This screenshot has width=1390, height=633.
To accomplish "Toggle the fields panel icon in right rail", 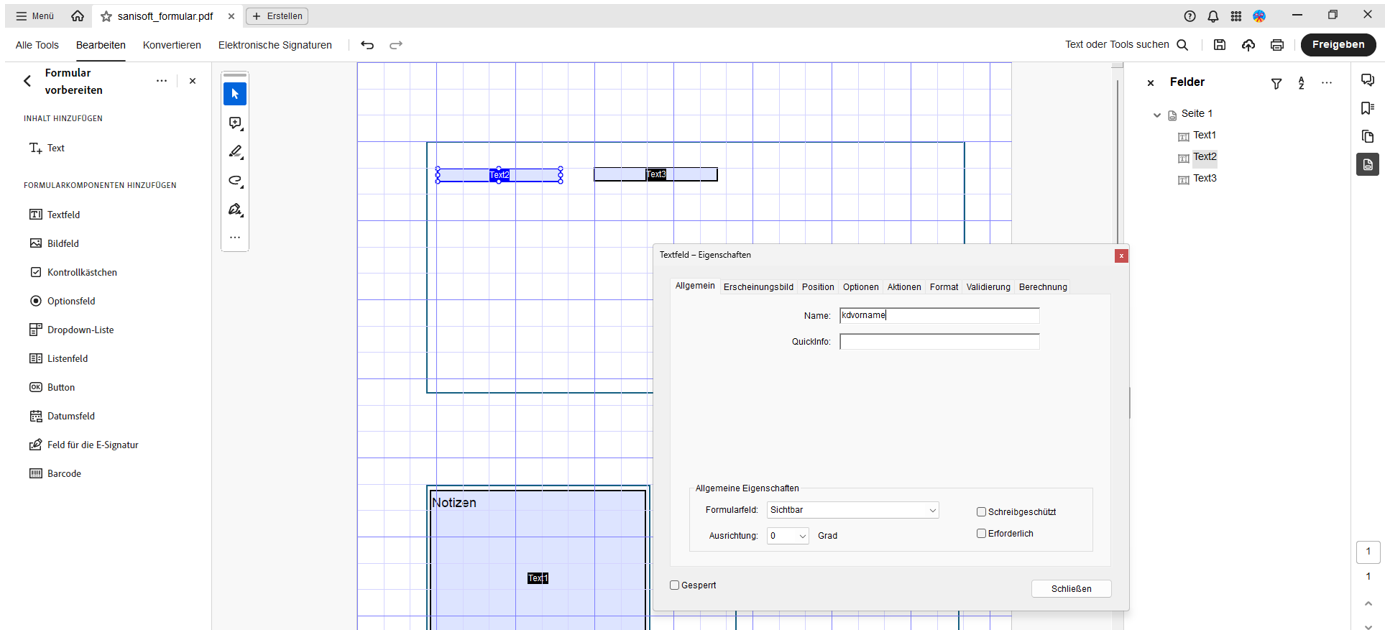I will (1368, 164).
